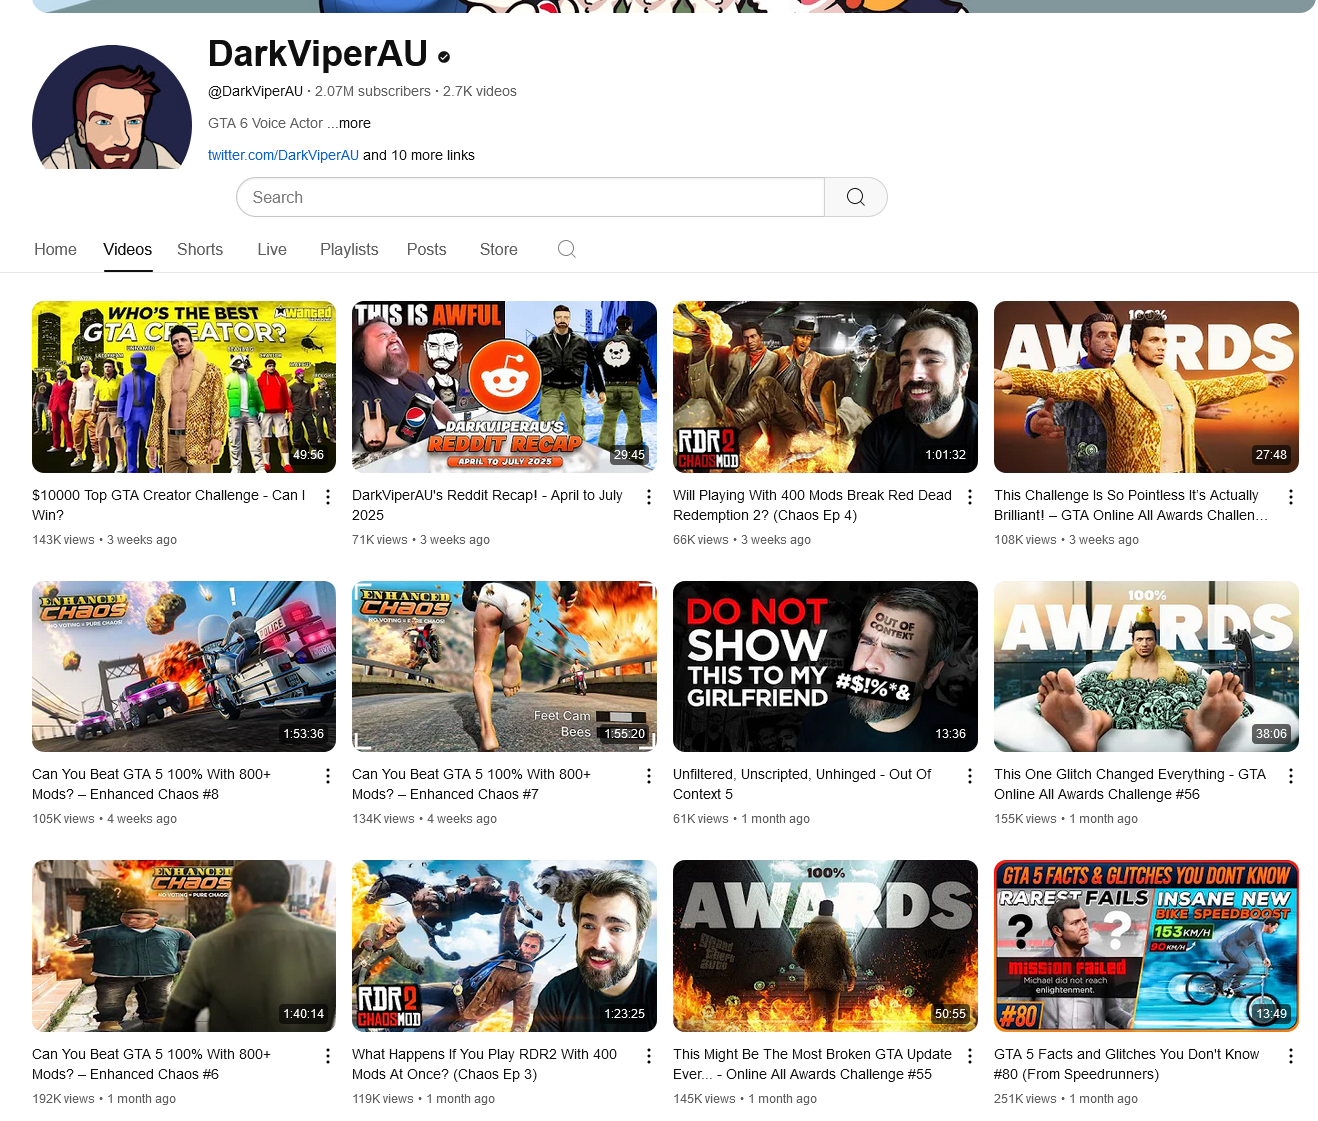1318x1121 pixels.
Task: Click the '2.7K videos' count text
Action: pos(480,91)
